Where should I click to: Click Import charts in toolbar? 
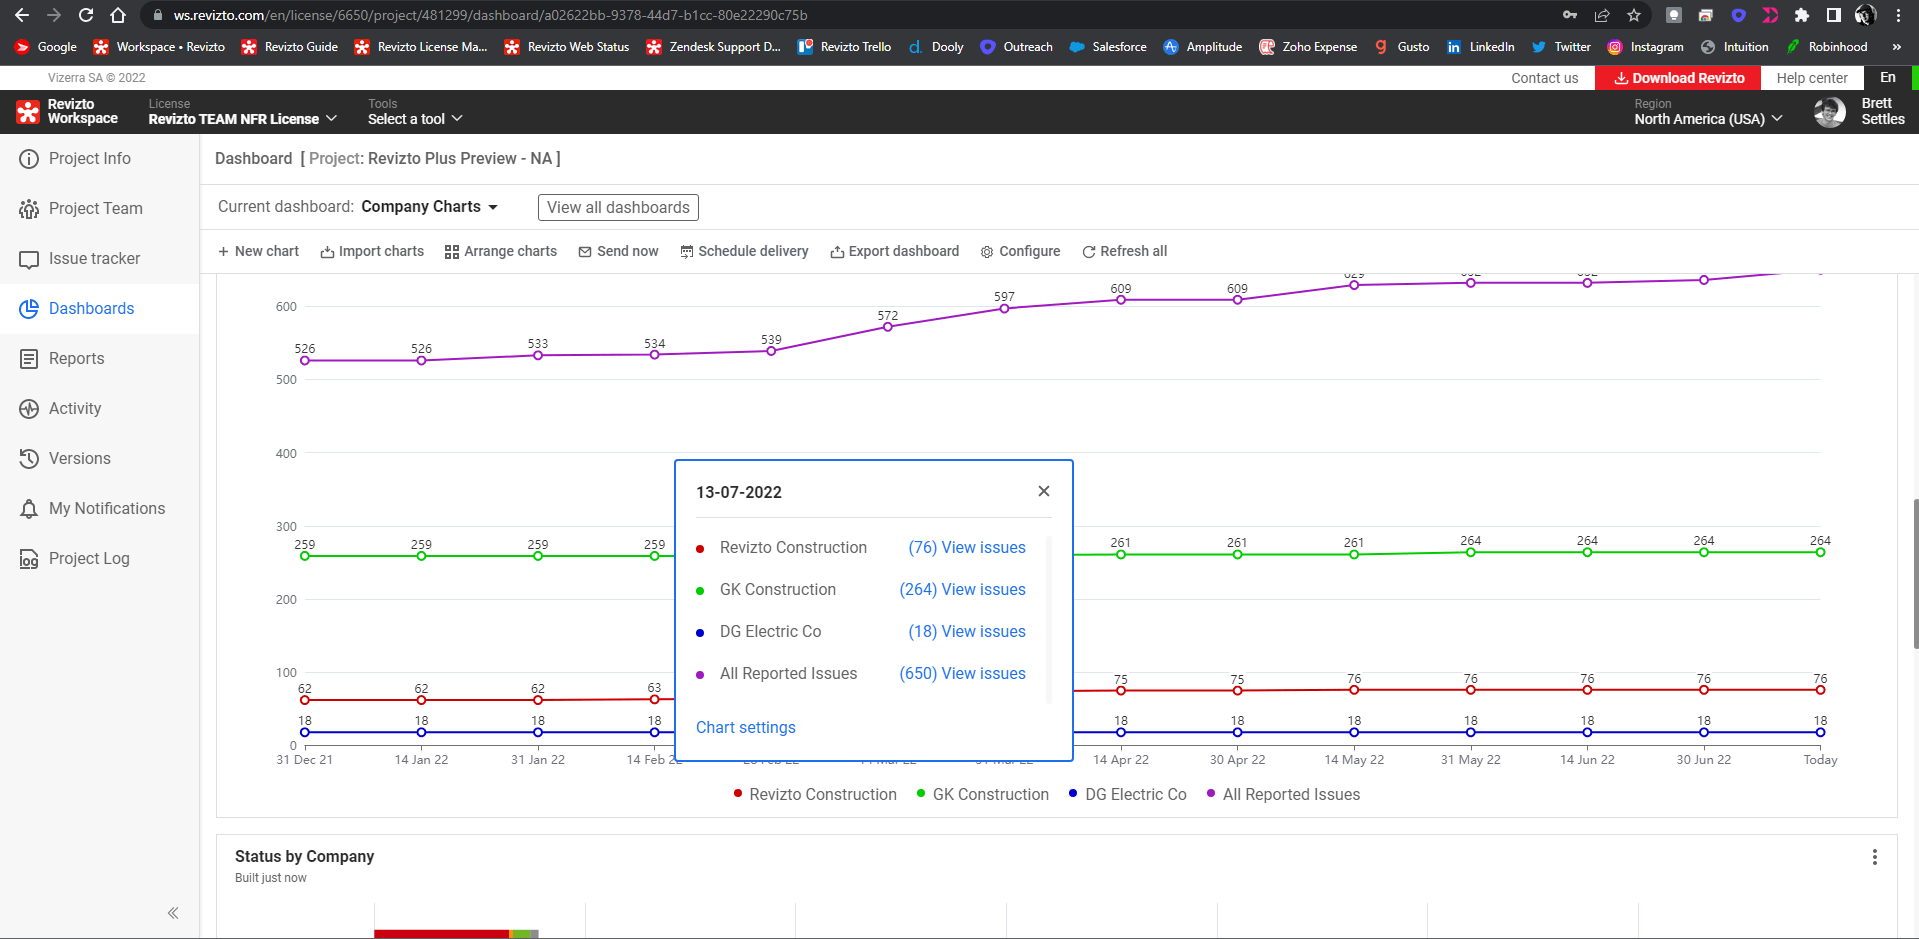coord(372,252)
